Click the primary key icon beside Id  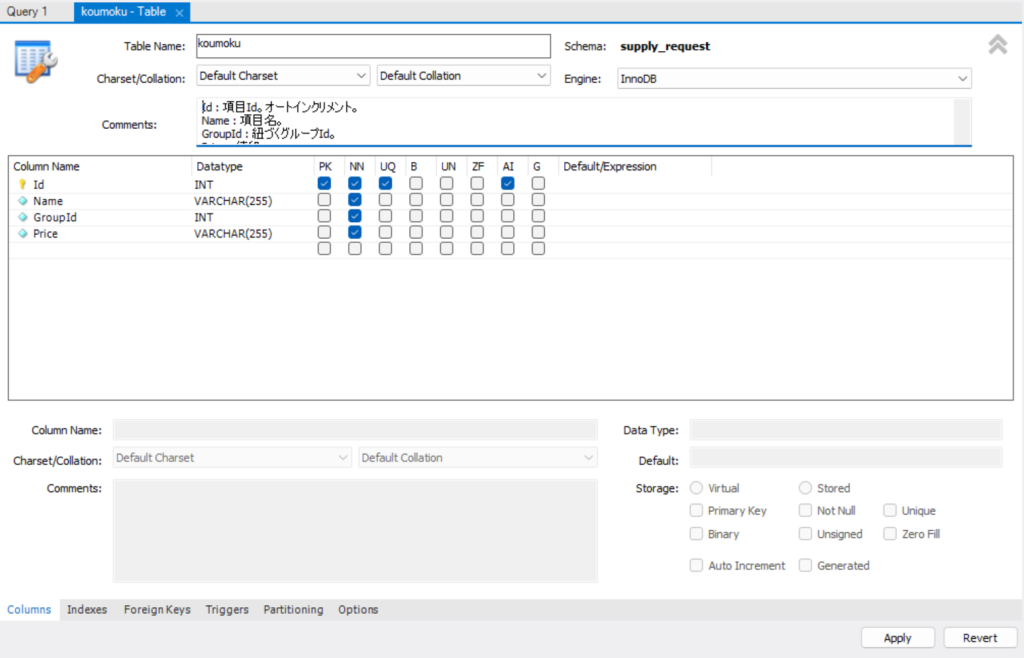[x=23, y=185]
